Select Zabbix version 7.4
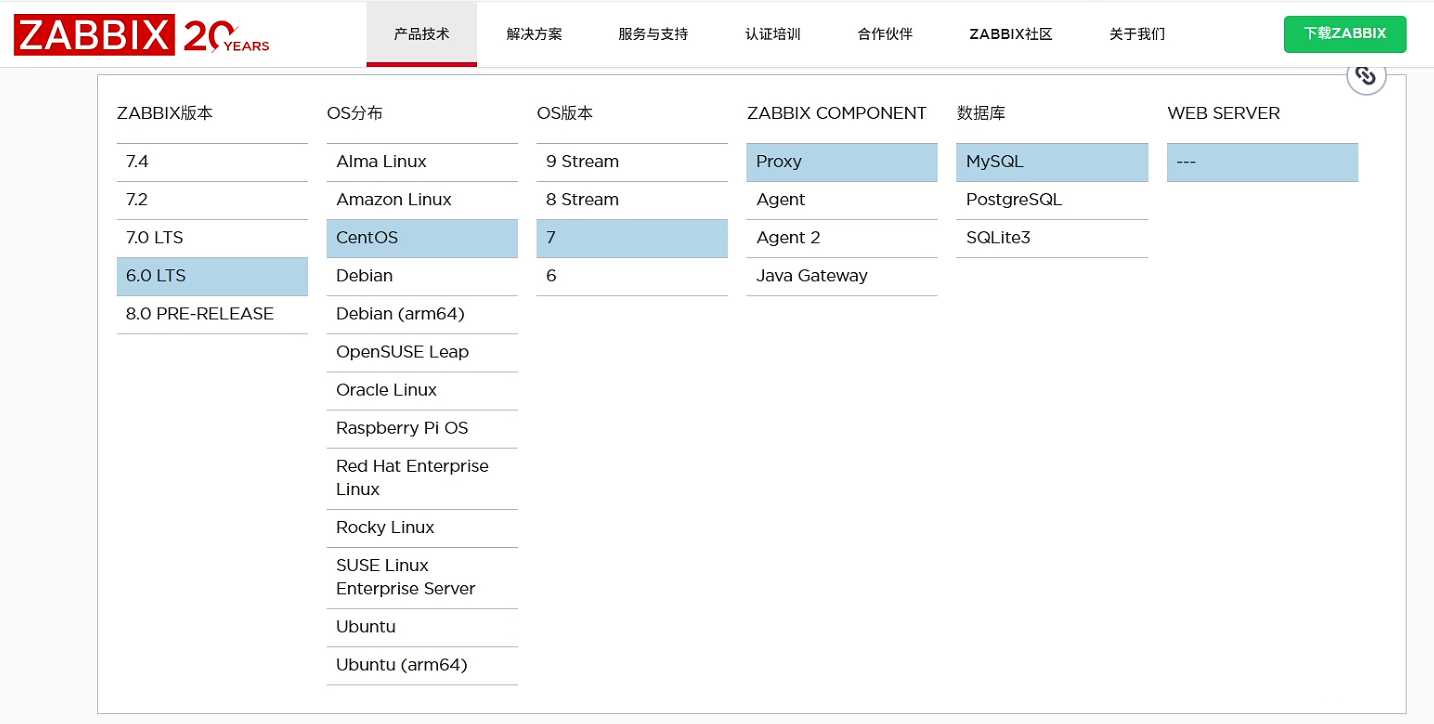This screenshot has width=1434, height=724. 212,162
